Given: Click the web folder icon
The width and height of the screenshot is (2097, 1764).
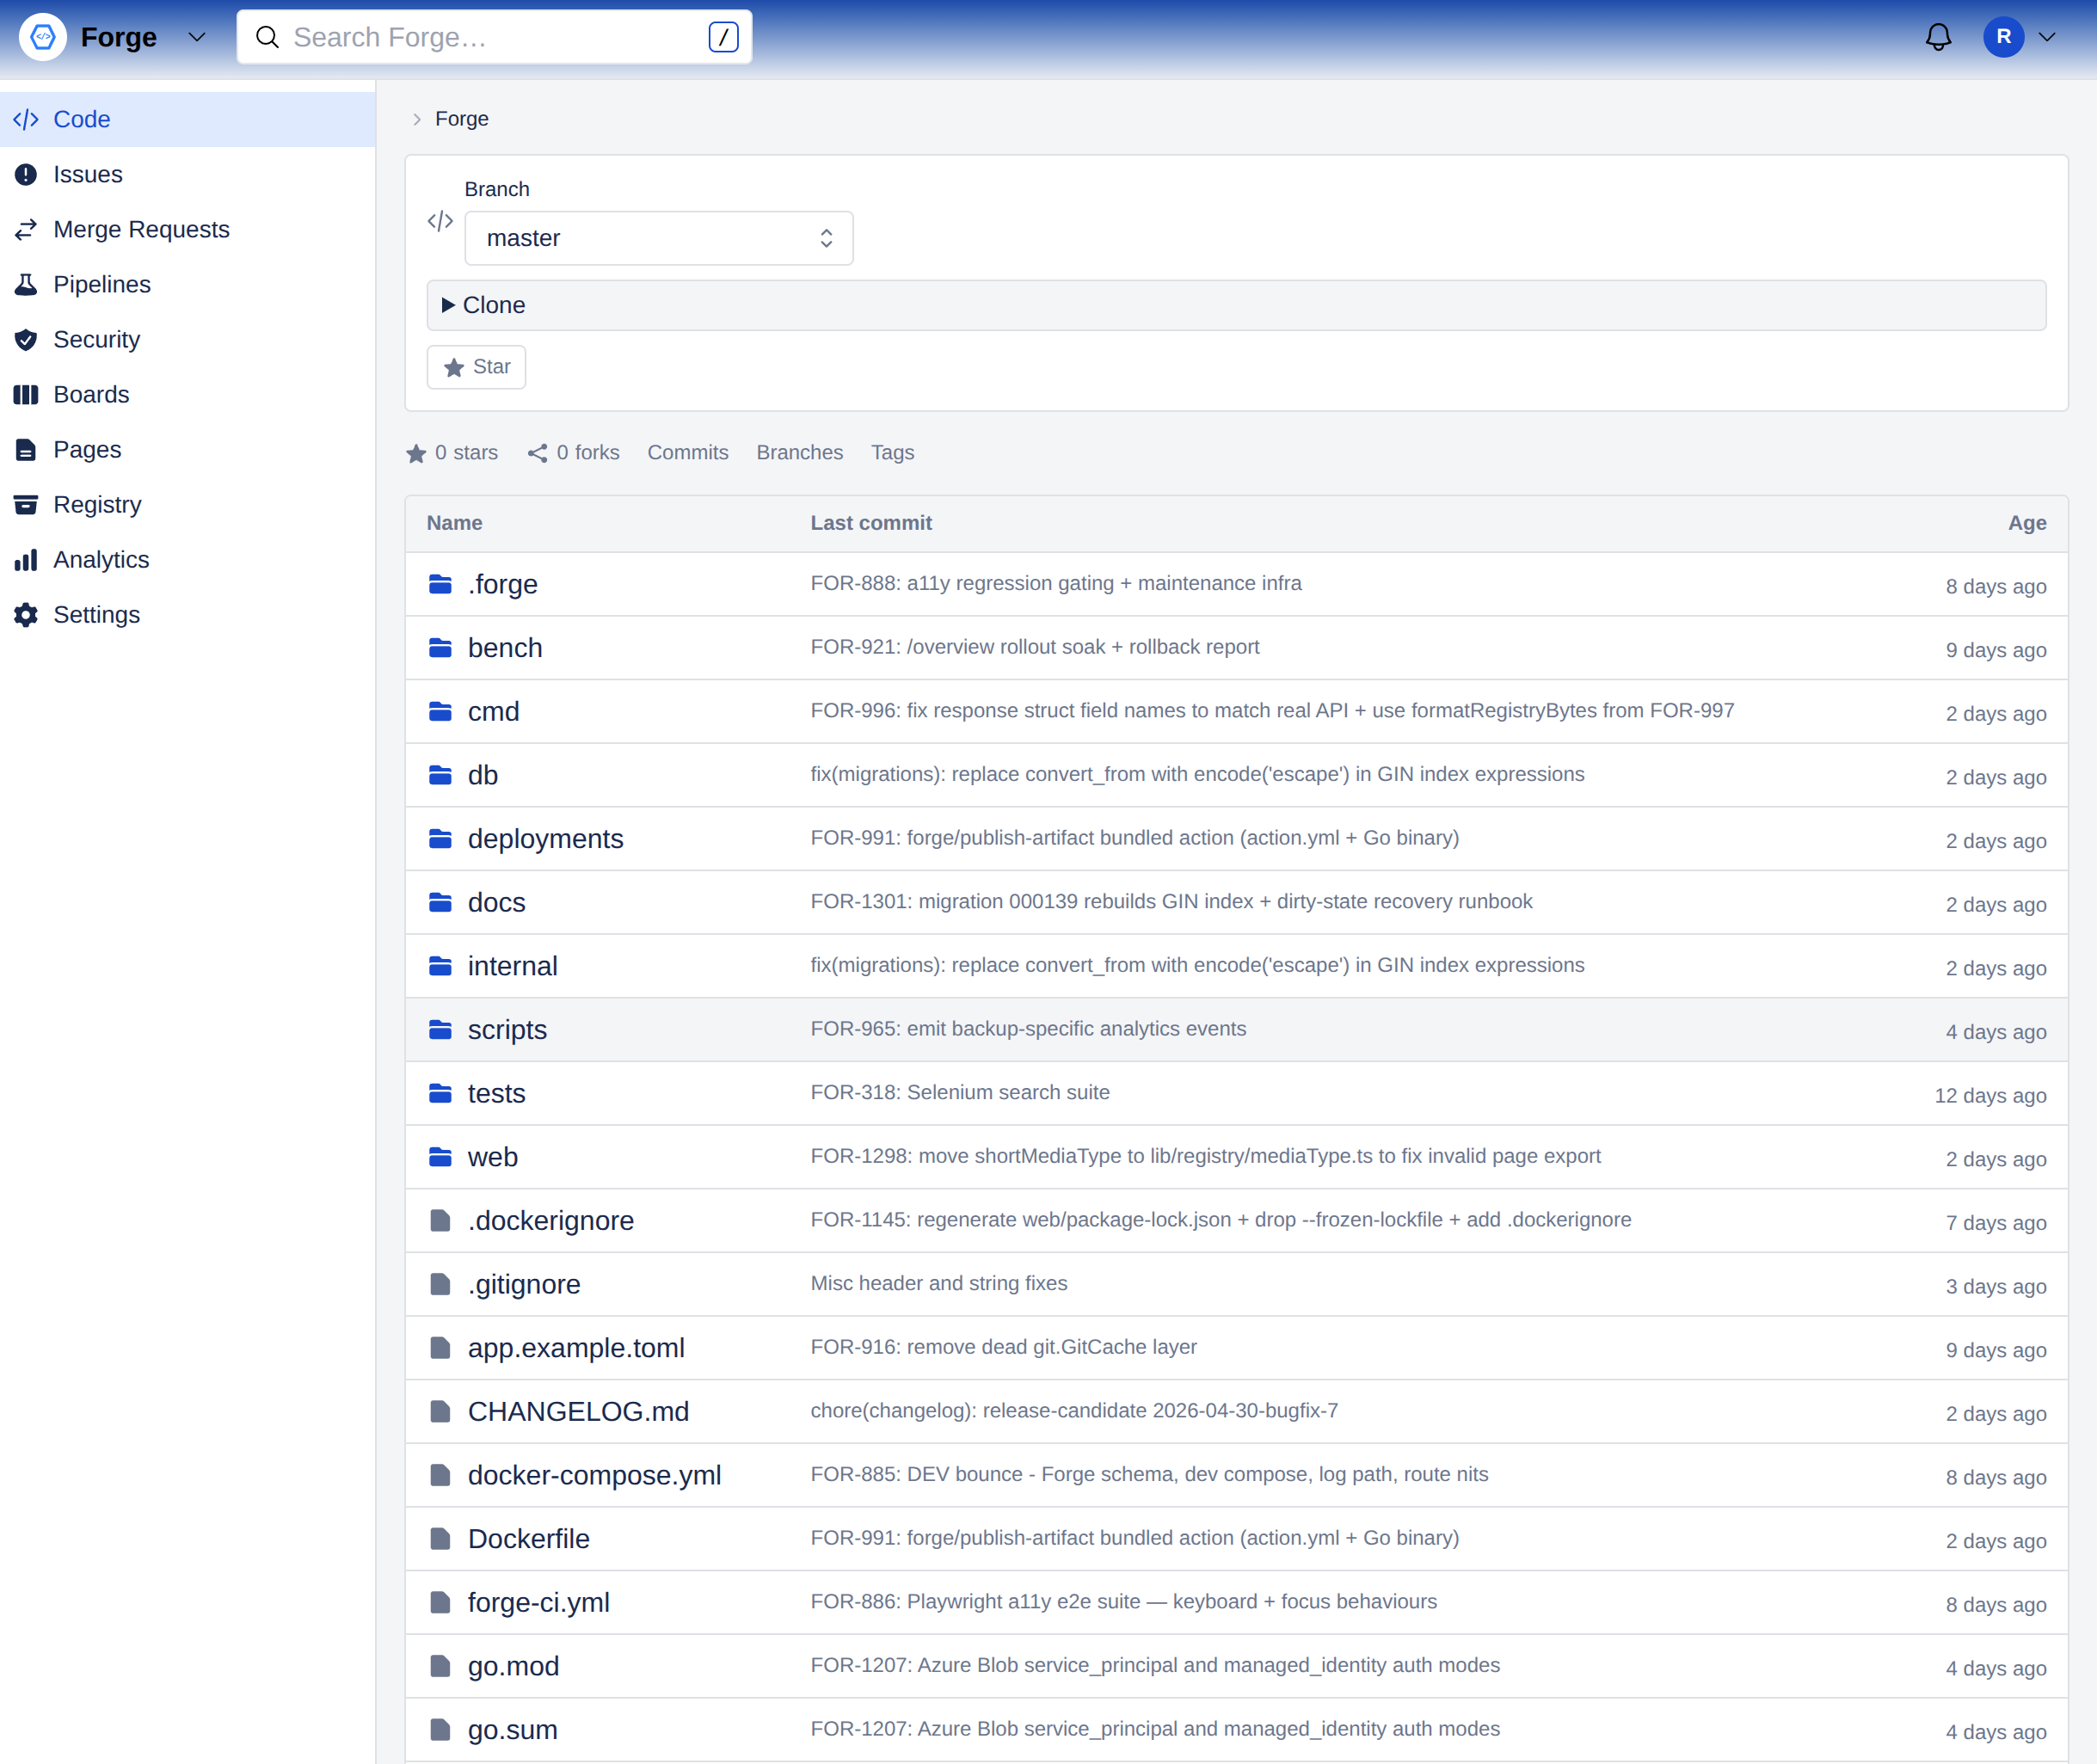Looking at the screenshot, I should tap(440, 1157).
